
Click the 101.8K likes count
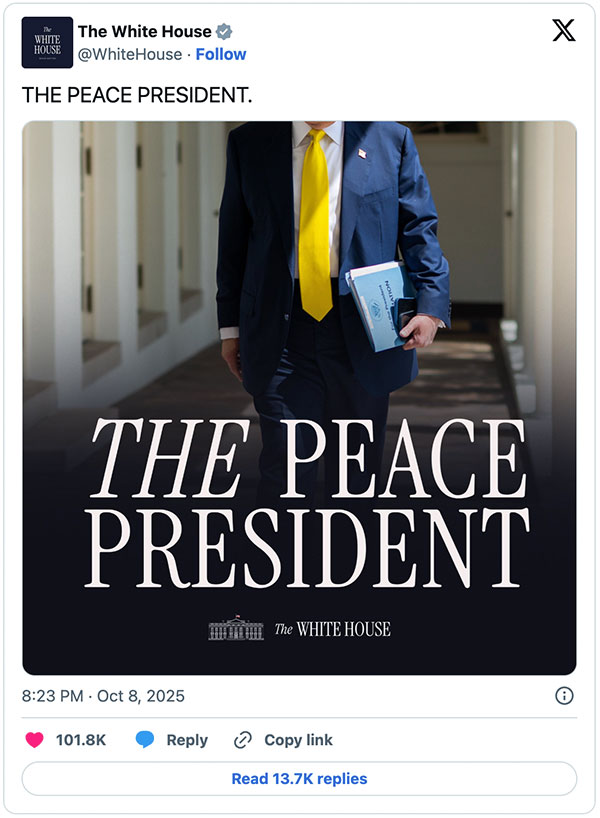[x=81, y=740]
